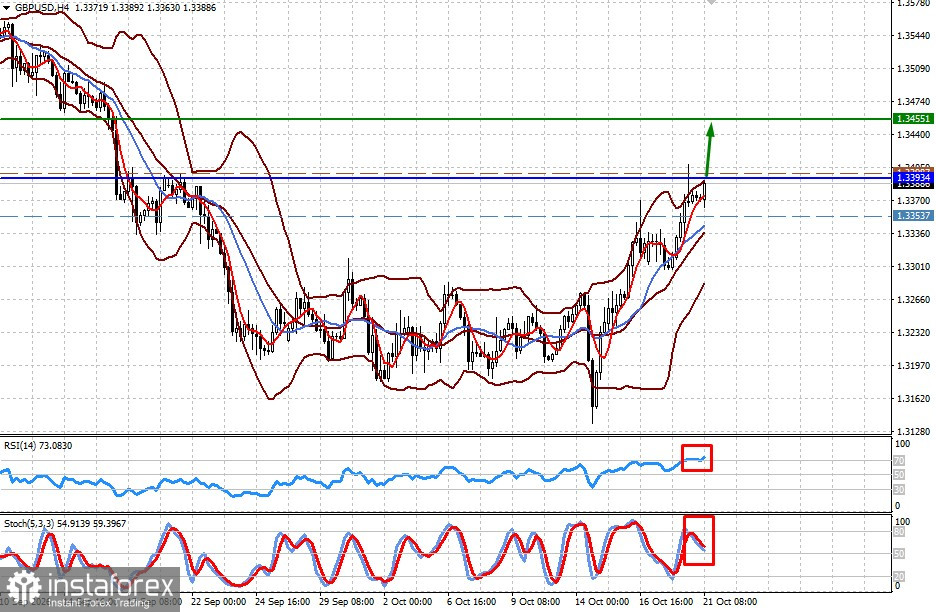The height and width of the screenshot is (612, 936).
Task: Click the 16 Oct 16:00 time label
Action: (x=666, y=601)
